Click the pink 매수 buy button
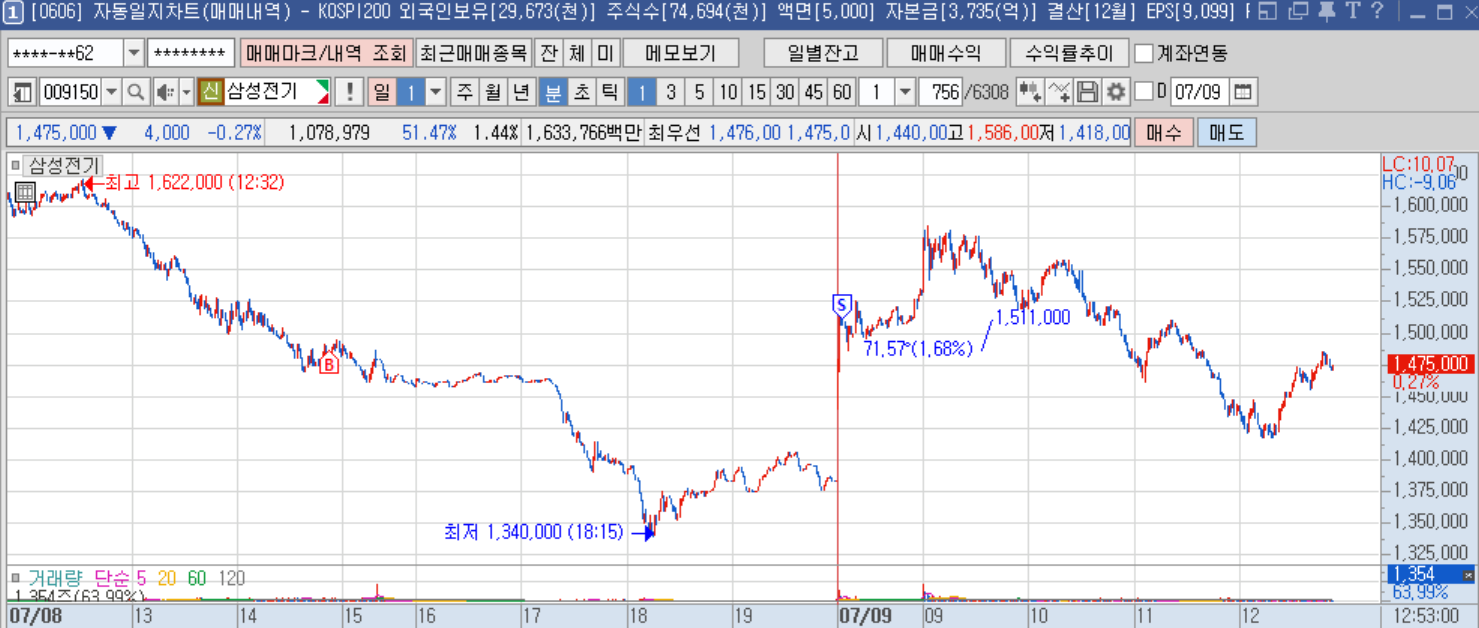The height and width of the screenshot is (628, 1479). [x=1164, y=133]
